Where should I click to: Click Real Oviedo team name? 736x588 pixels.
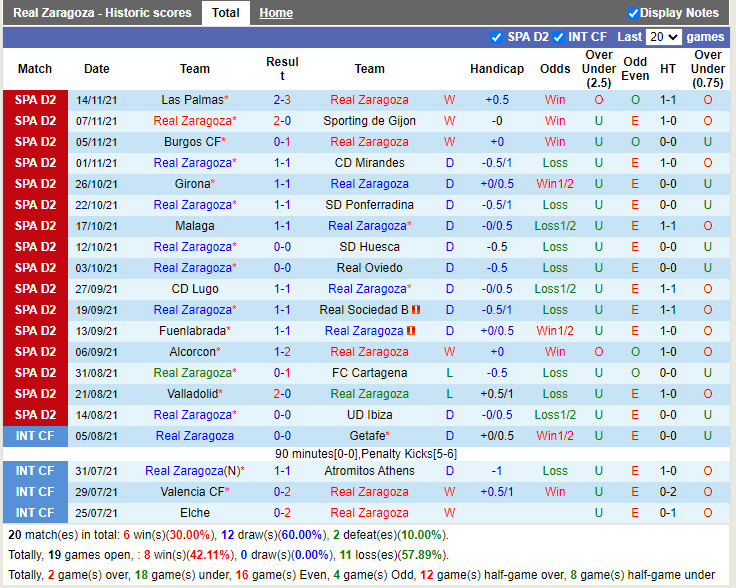click(x=369, y=268)
